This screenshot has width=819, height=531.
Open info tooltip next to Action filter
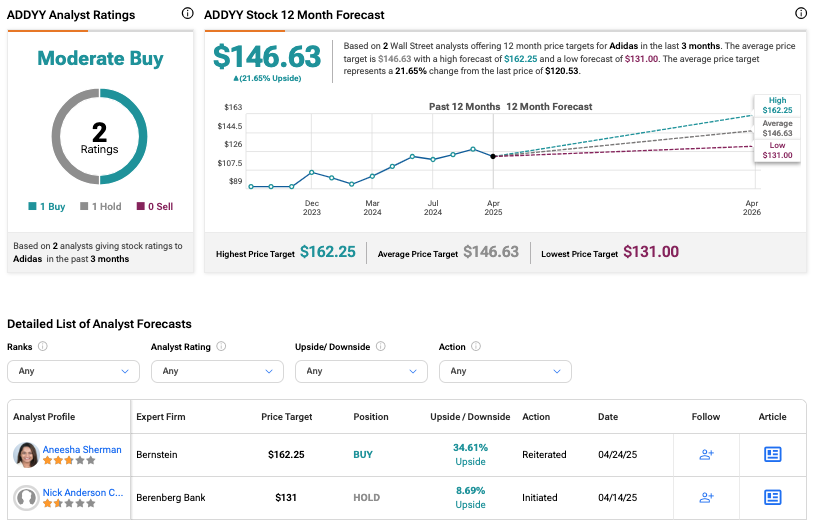point(476,346)
